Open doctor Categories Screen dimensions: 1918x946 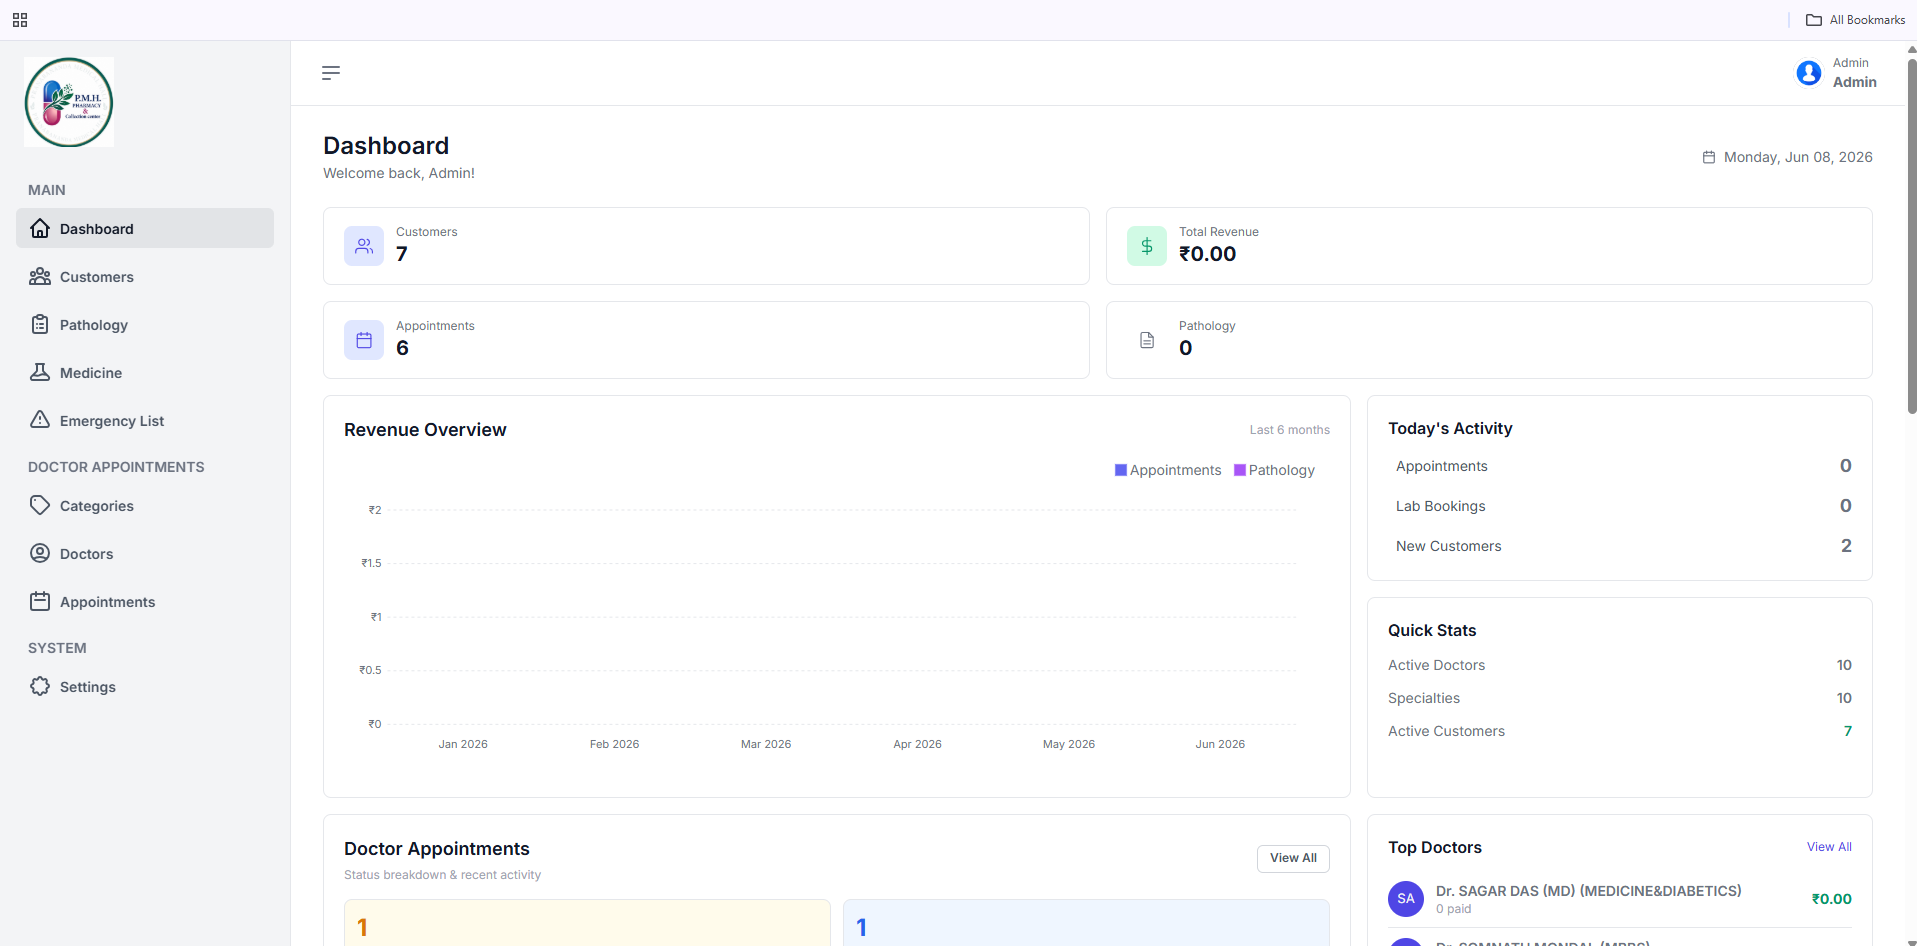[x=145, y=505]
